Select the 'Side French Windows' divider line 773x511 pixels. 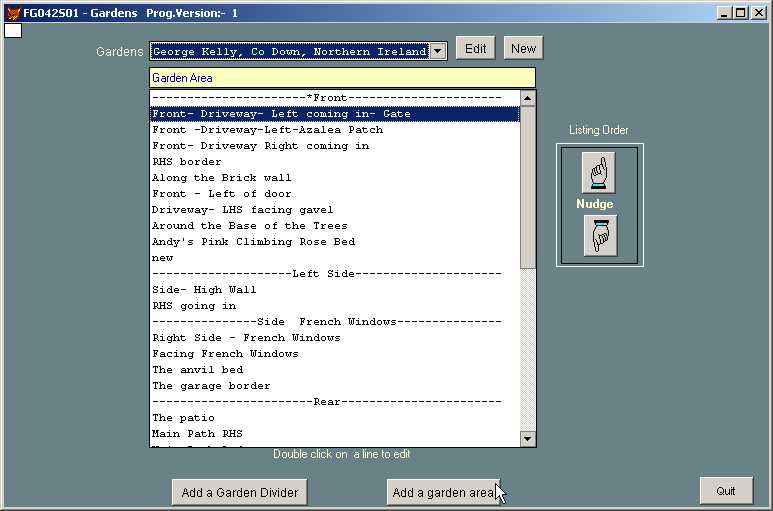(x=335, y=322)
